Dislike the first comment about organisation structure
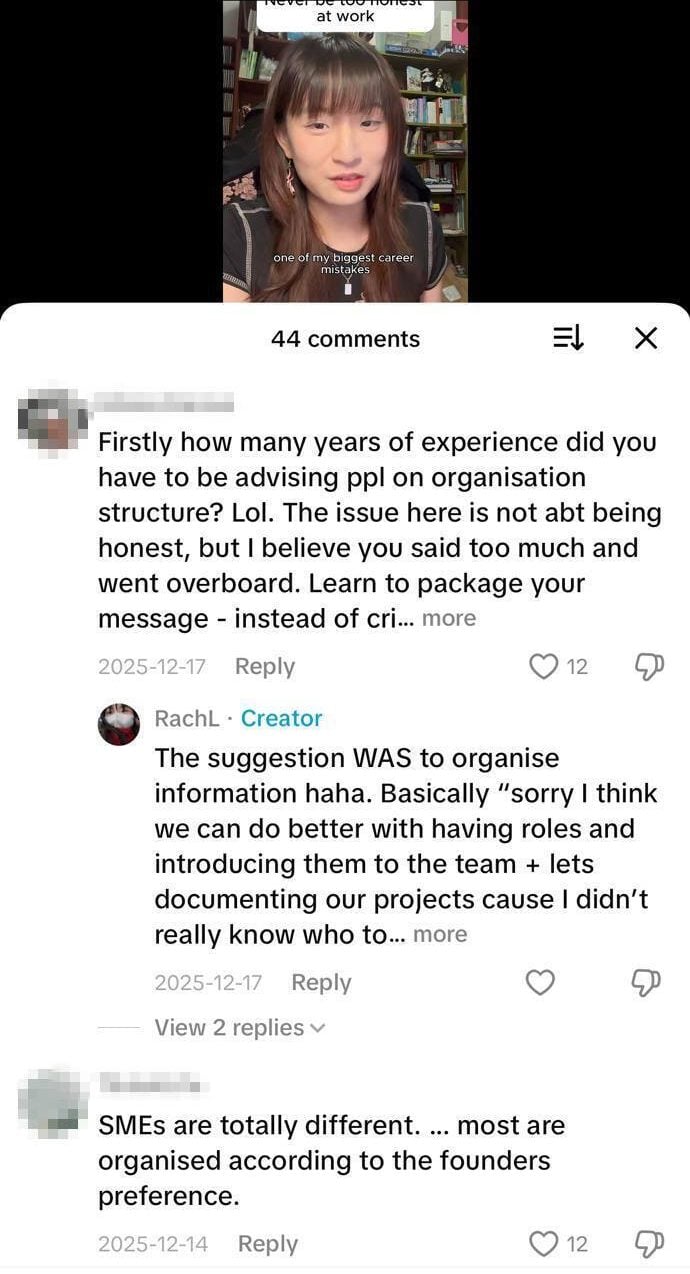Viewport: 690px width, 1274px height. coord(649,666)
